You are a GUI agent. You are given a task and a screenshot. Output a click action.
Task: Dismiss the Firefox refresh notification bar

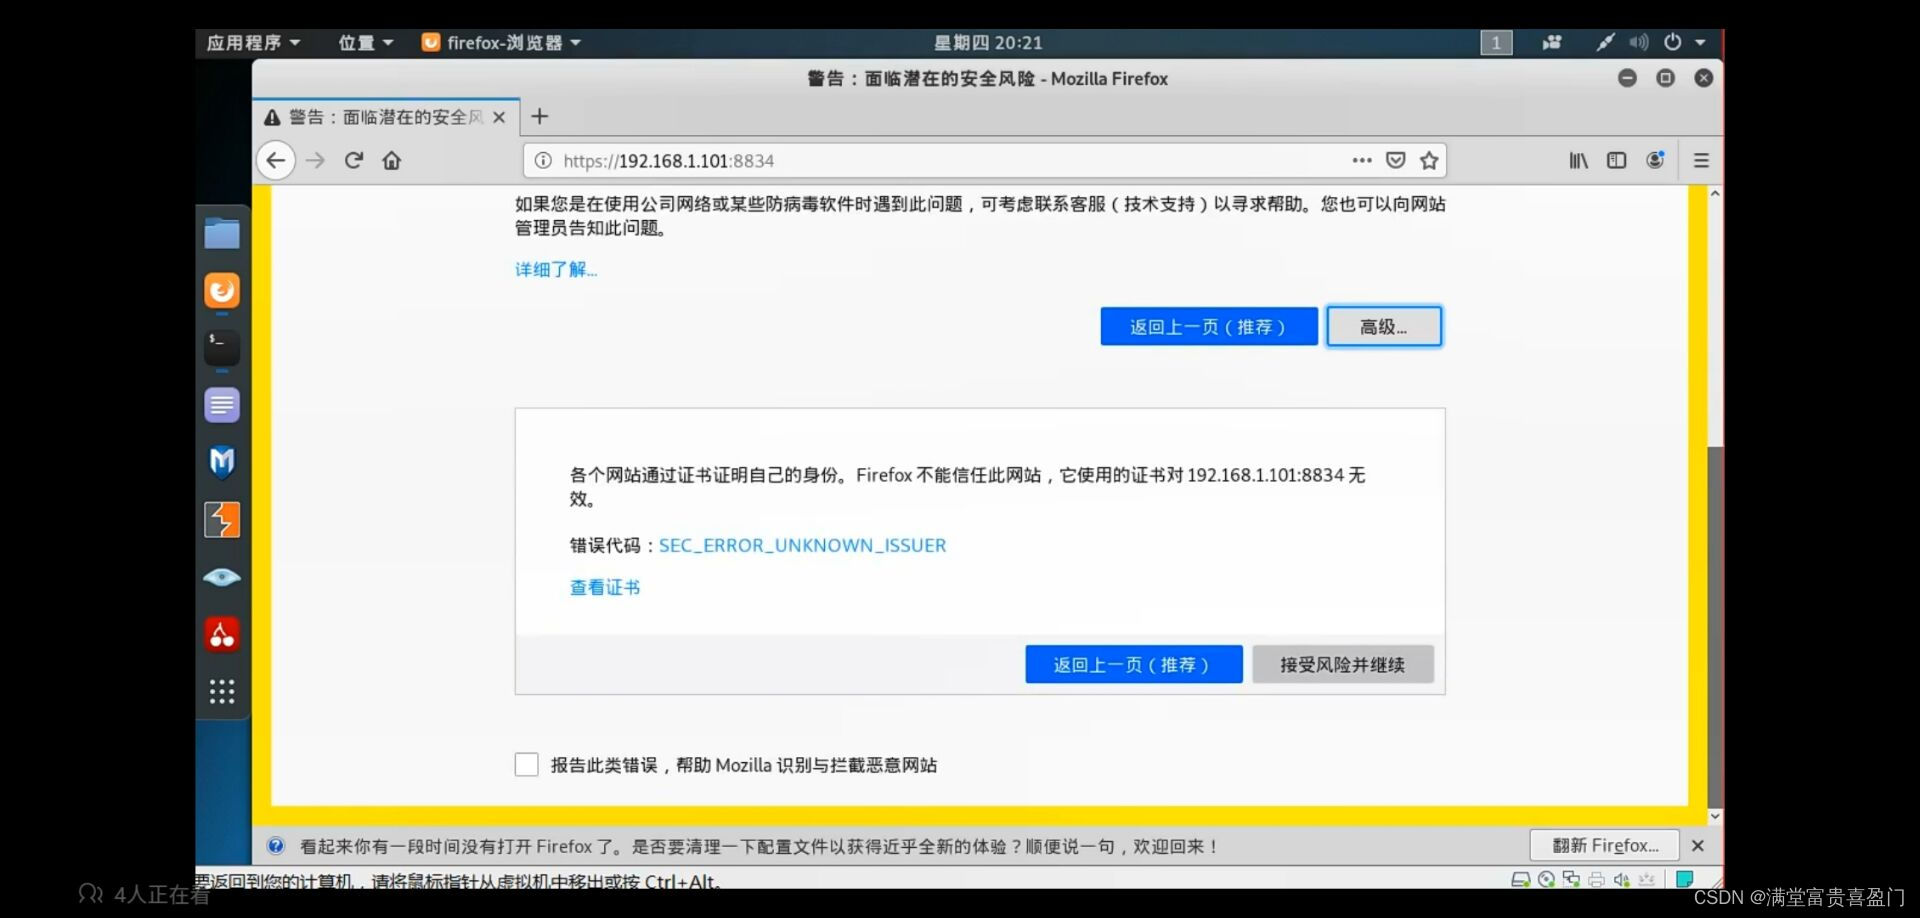click(1698, 846)
